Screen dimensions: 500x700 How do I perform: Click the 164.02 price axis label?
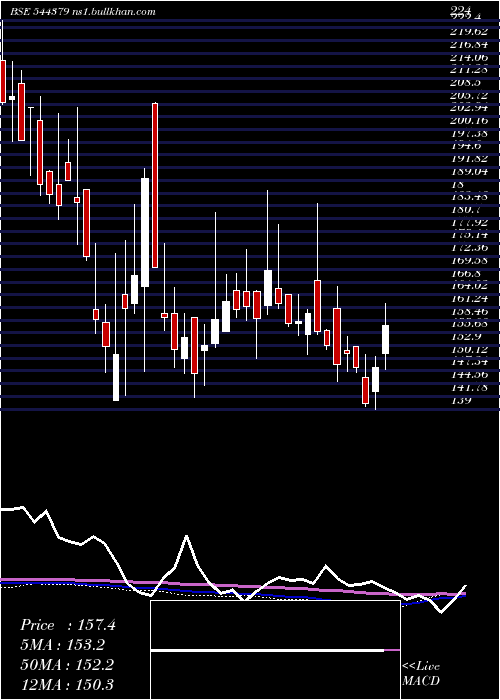pyautogui.click(x=469, y=285)
